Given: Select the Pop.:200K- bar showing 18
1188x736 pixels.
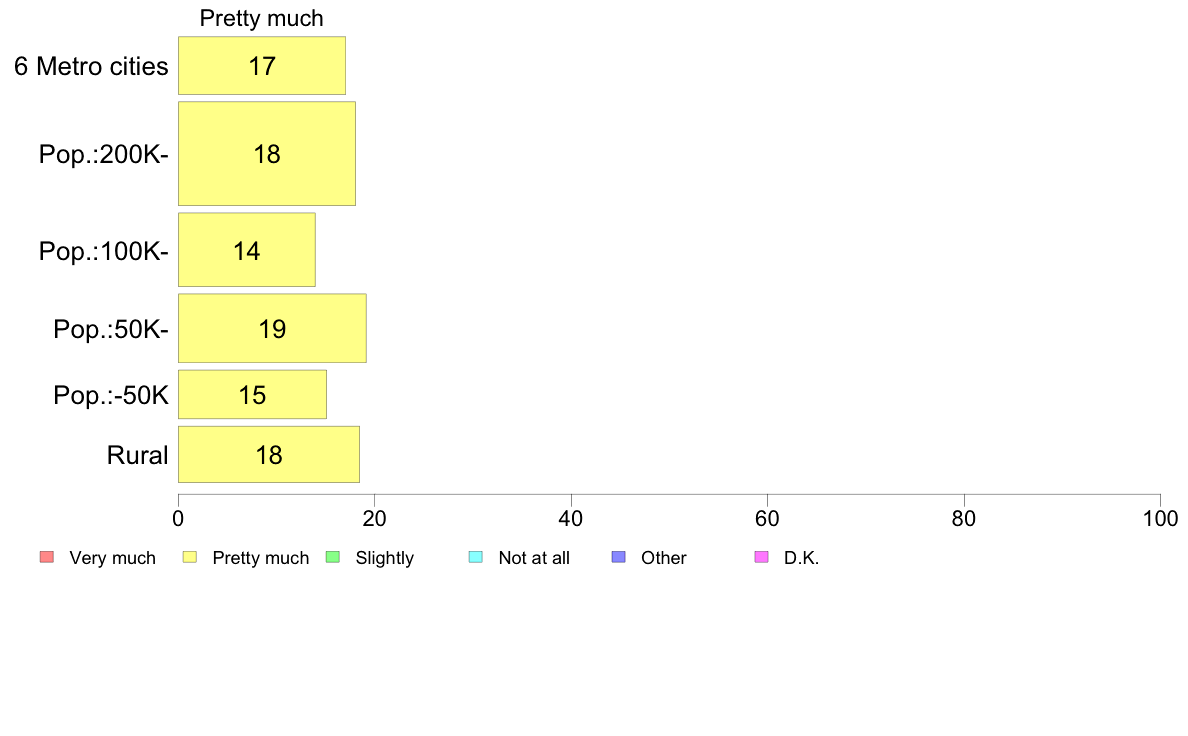Looking at the screenshot, I should pyautogui.click(x=267, y=154).
